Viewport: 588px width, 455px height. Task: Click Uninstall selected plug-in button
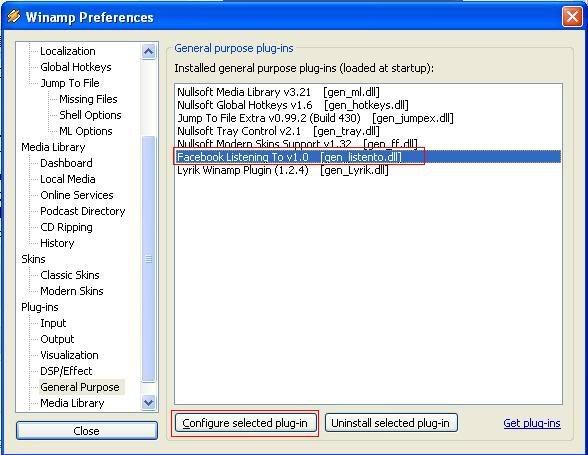click(x=391, y=423)
